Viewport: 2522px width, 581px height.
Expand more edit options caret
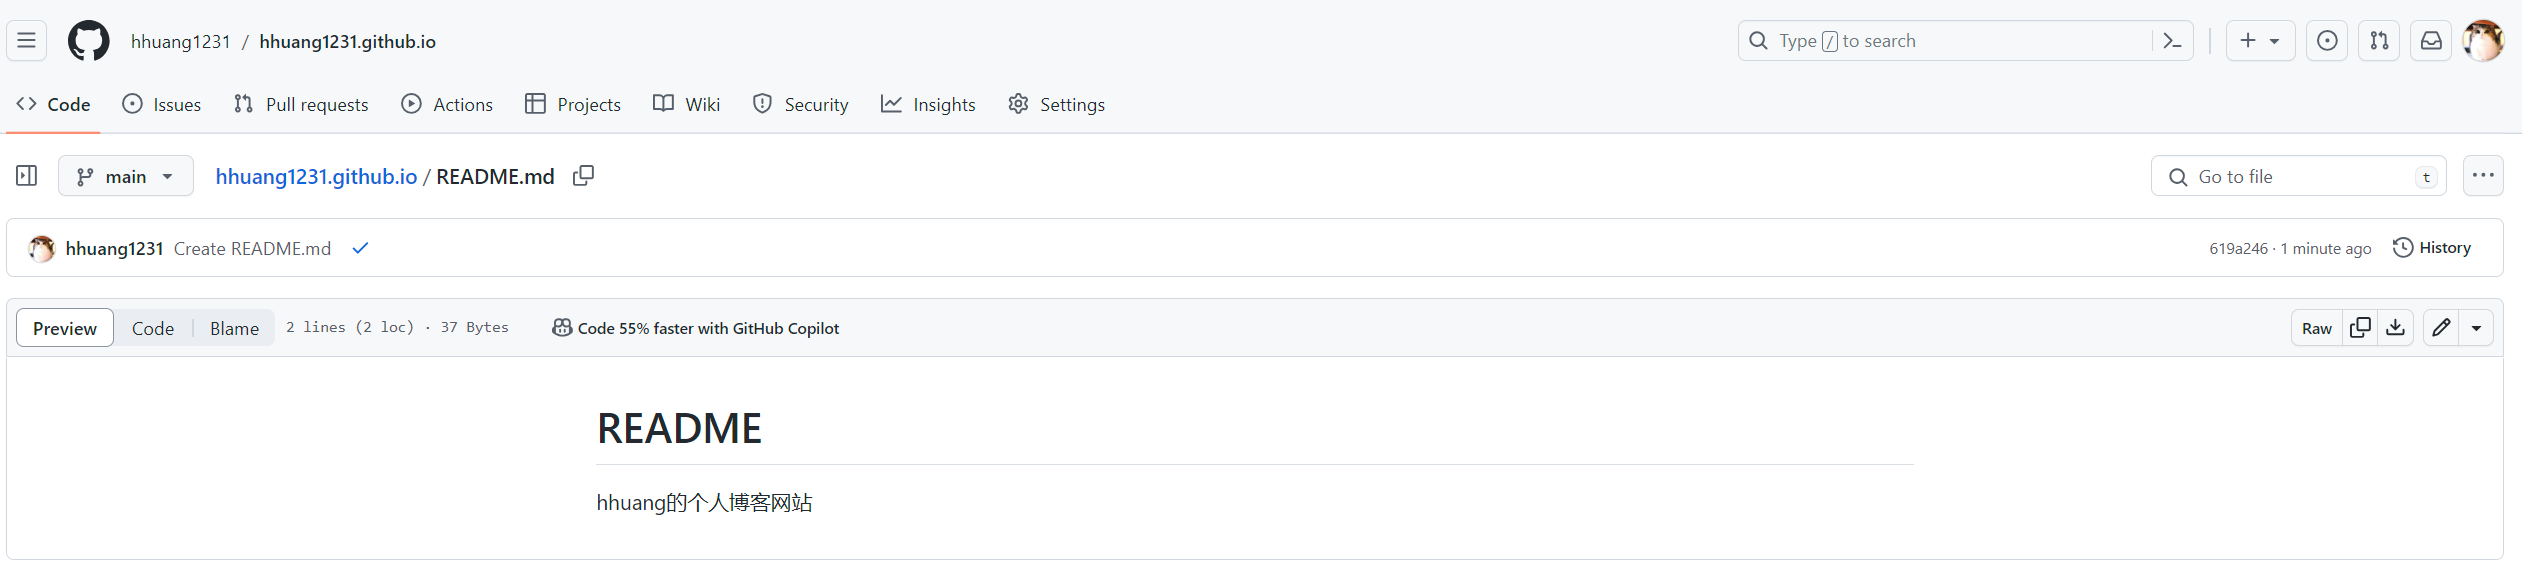click(2477, 328)
